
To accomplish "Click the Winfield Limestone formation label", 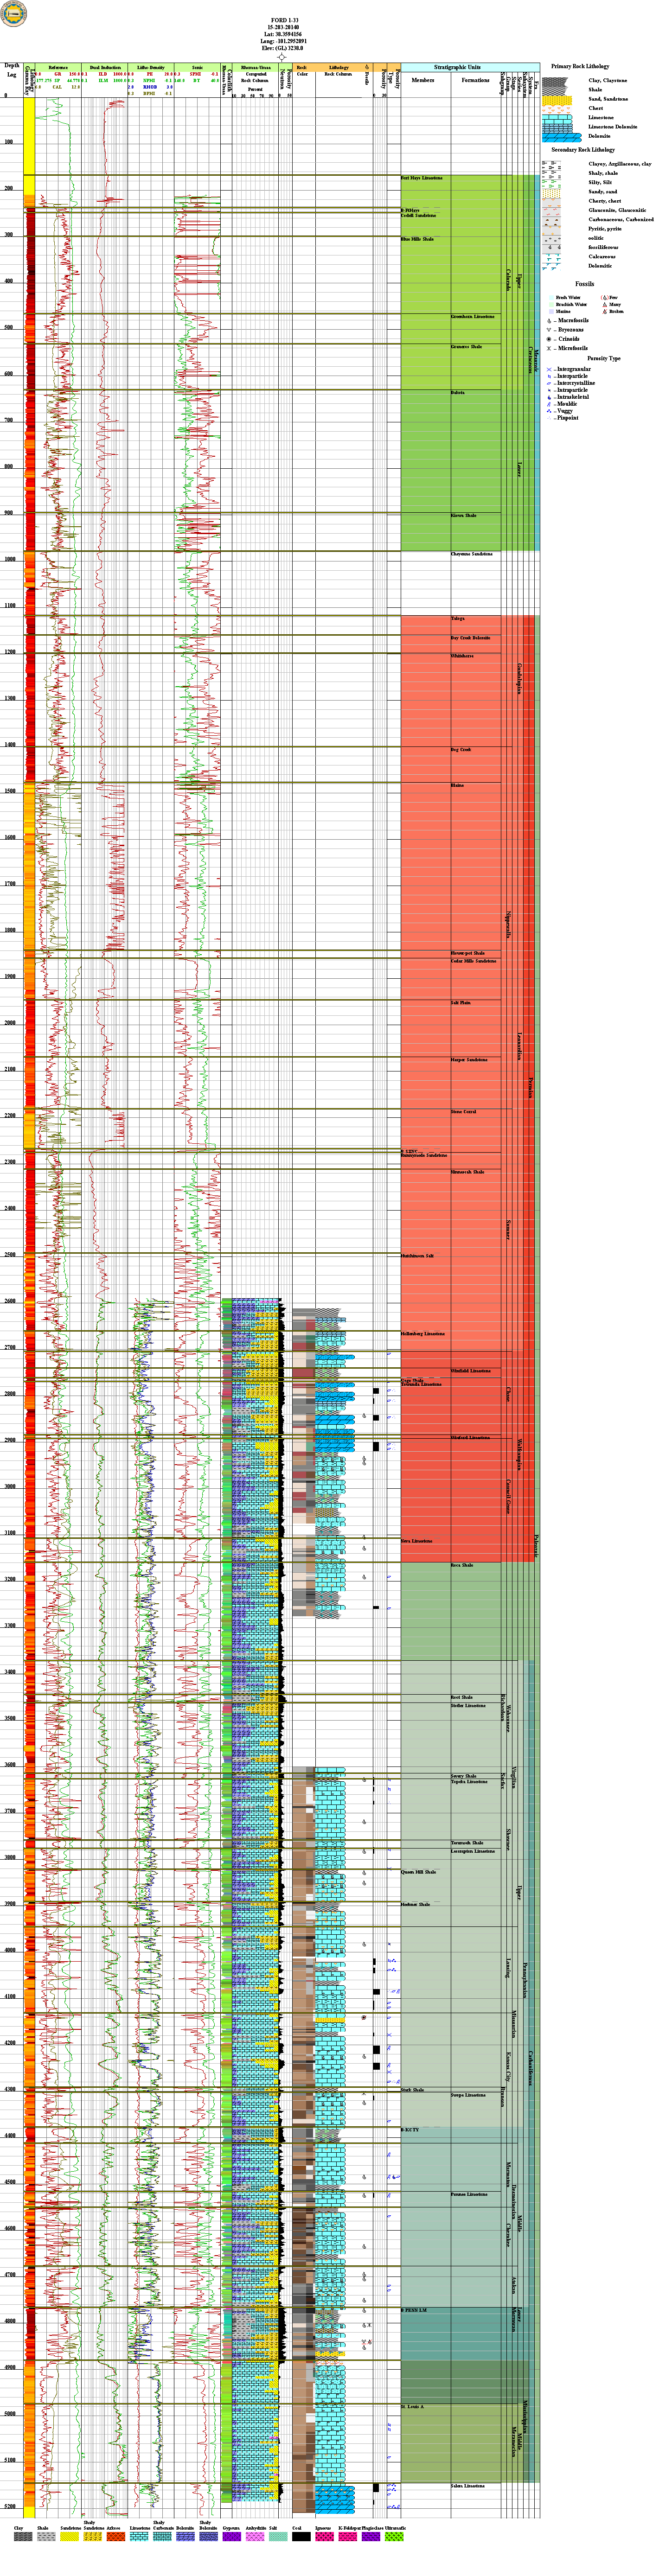I will pos(471,1371).
